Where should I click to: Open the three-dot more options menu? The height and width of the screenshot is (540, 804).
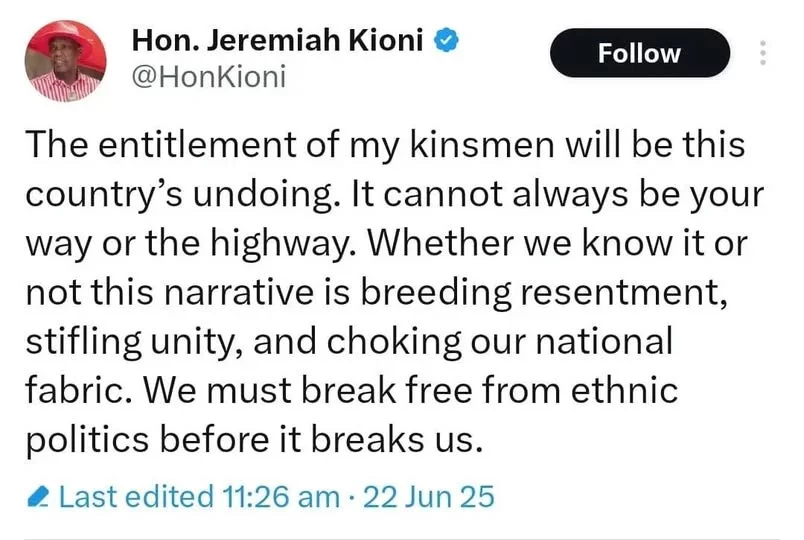(763, 53)
